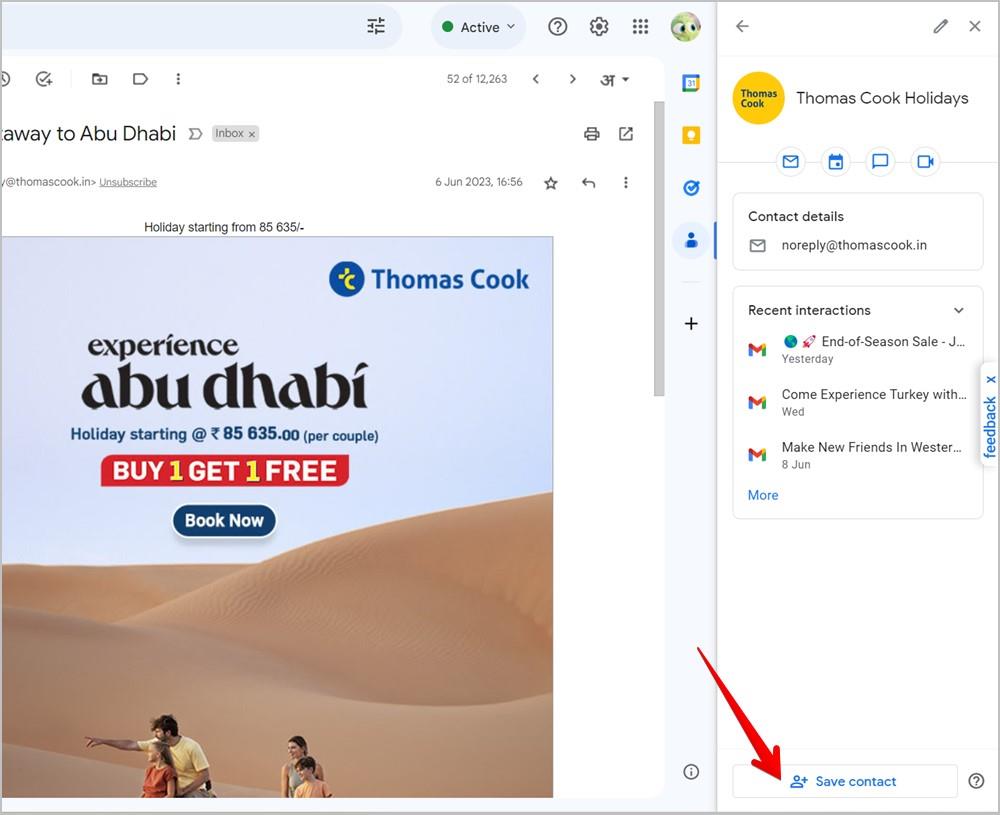Click More recent interactions link
This screenshot has width=1000, height=815.
pyautogui.click(x=763, y=496)
